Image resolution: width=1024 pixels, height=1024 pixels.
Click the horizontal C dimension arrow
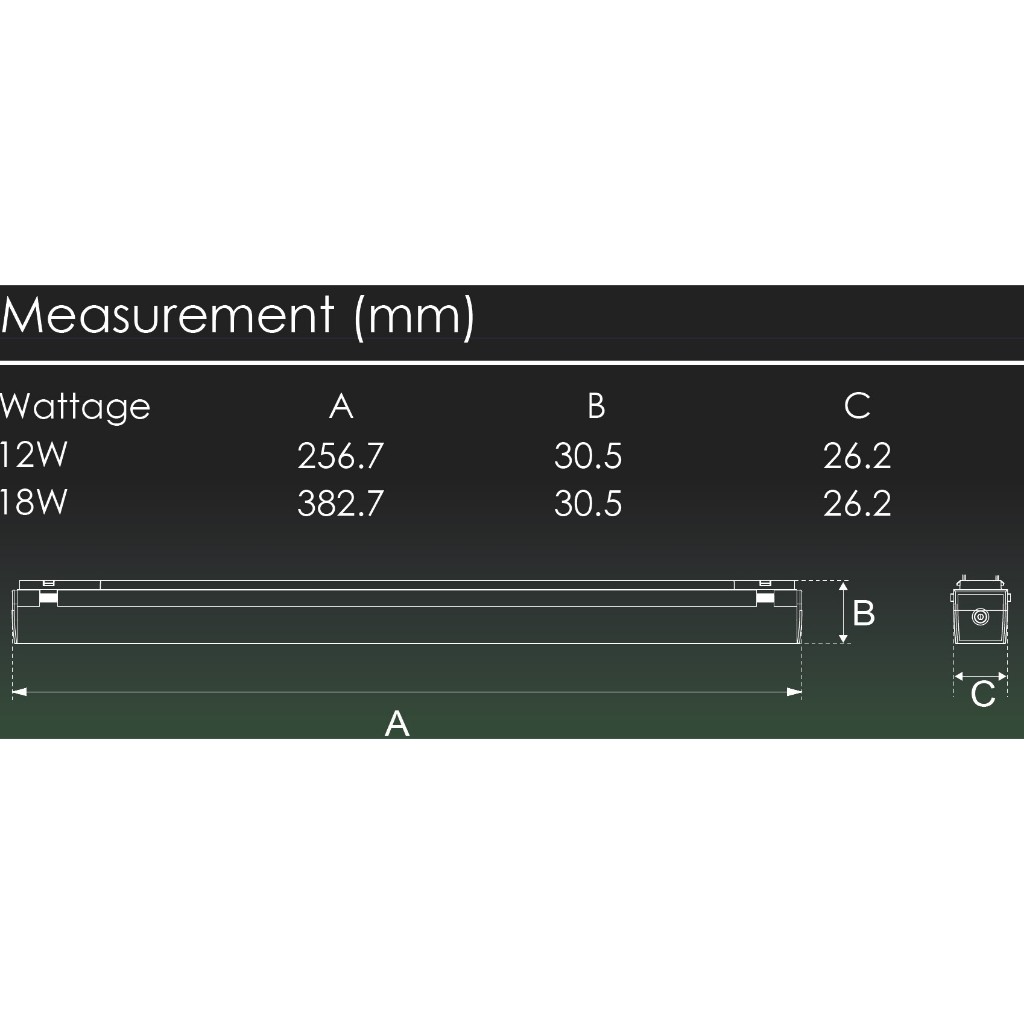tap(980, 677)
